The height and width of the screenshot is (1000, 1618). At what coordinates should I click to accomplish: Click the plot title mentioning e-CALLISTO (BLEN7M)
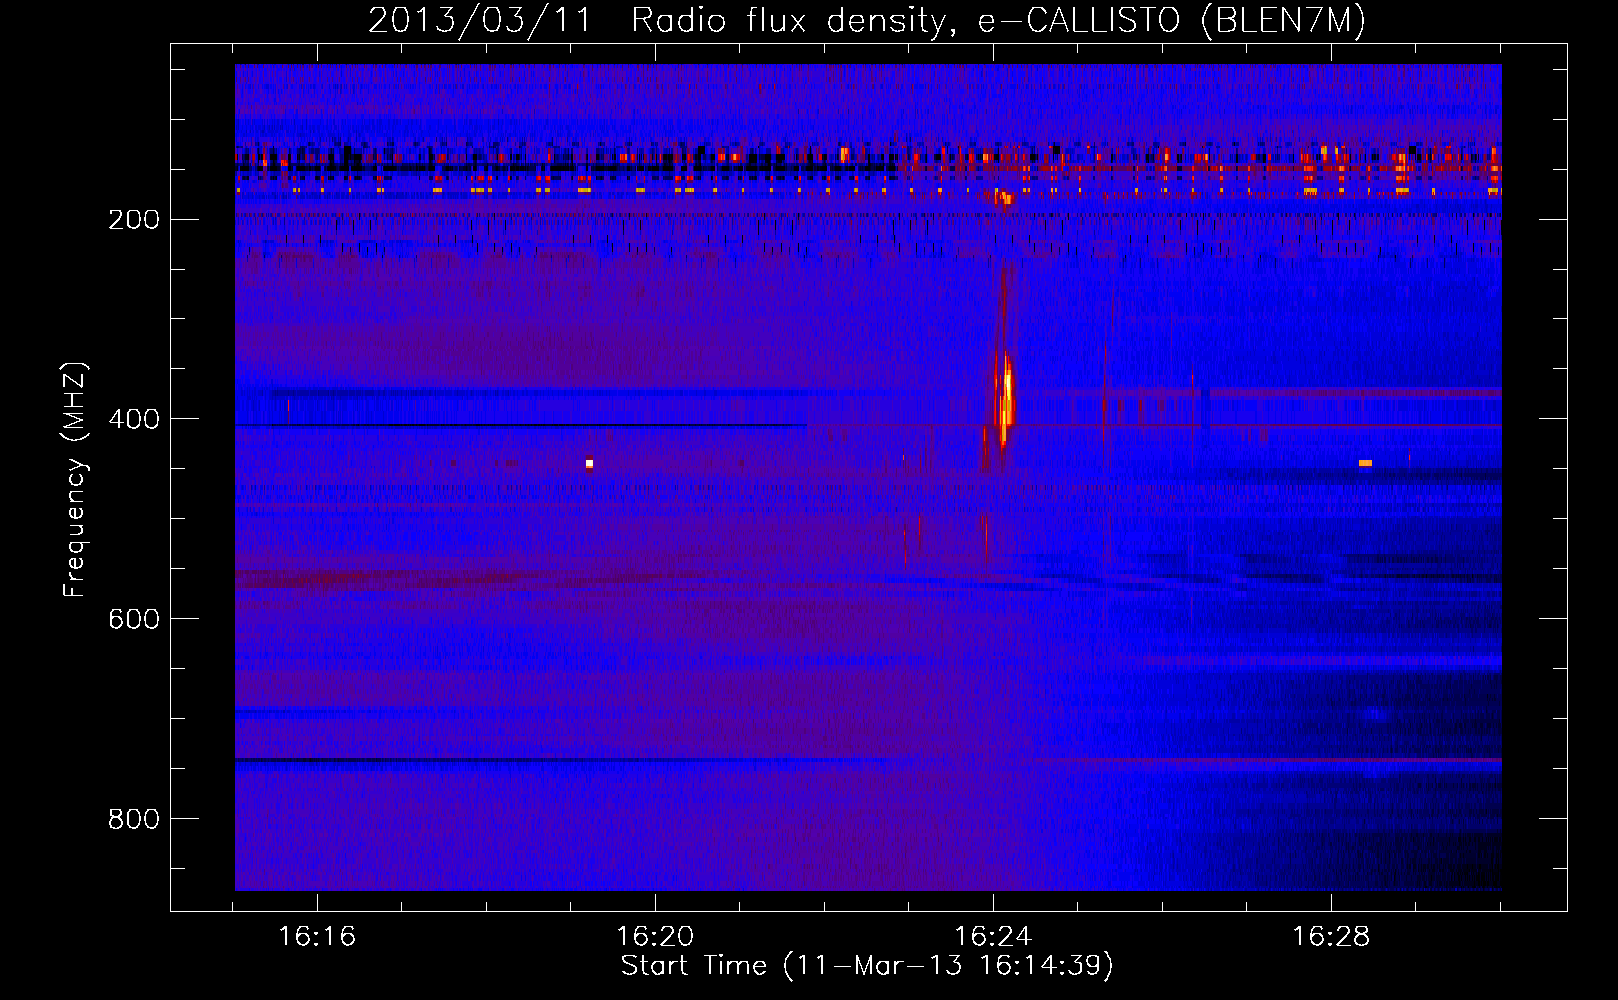coord(867,20)
